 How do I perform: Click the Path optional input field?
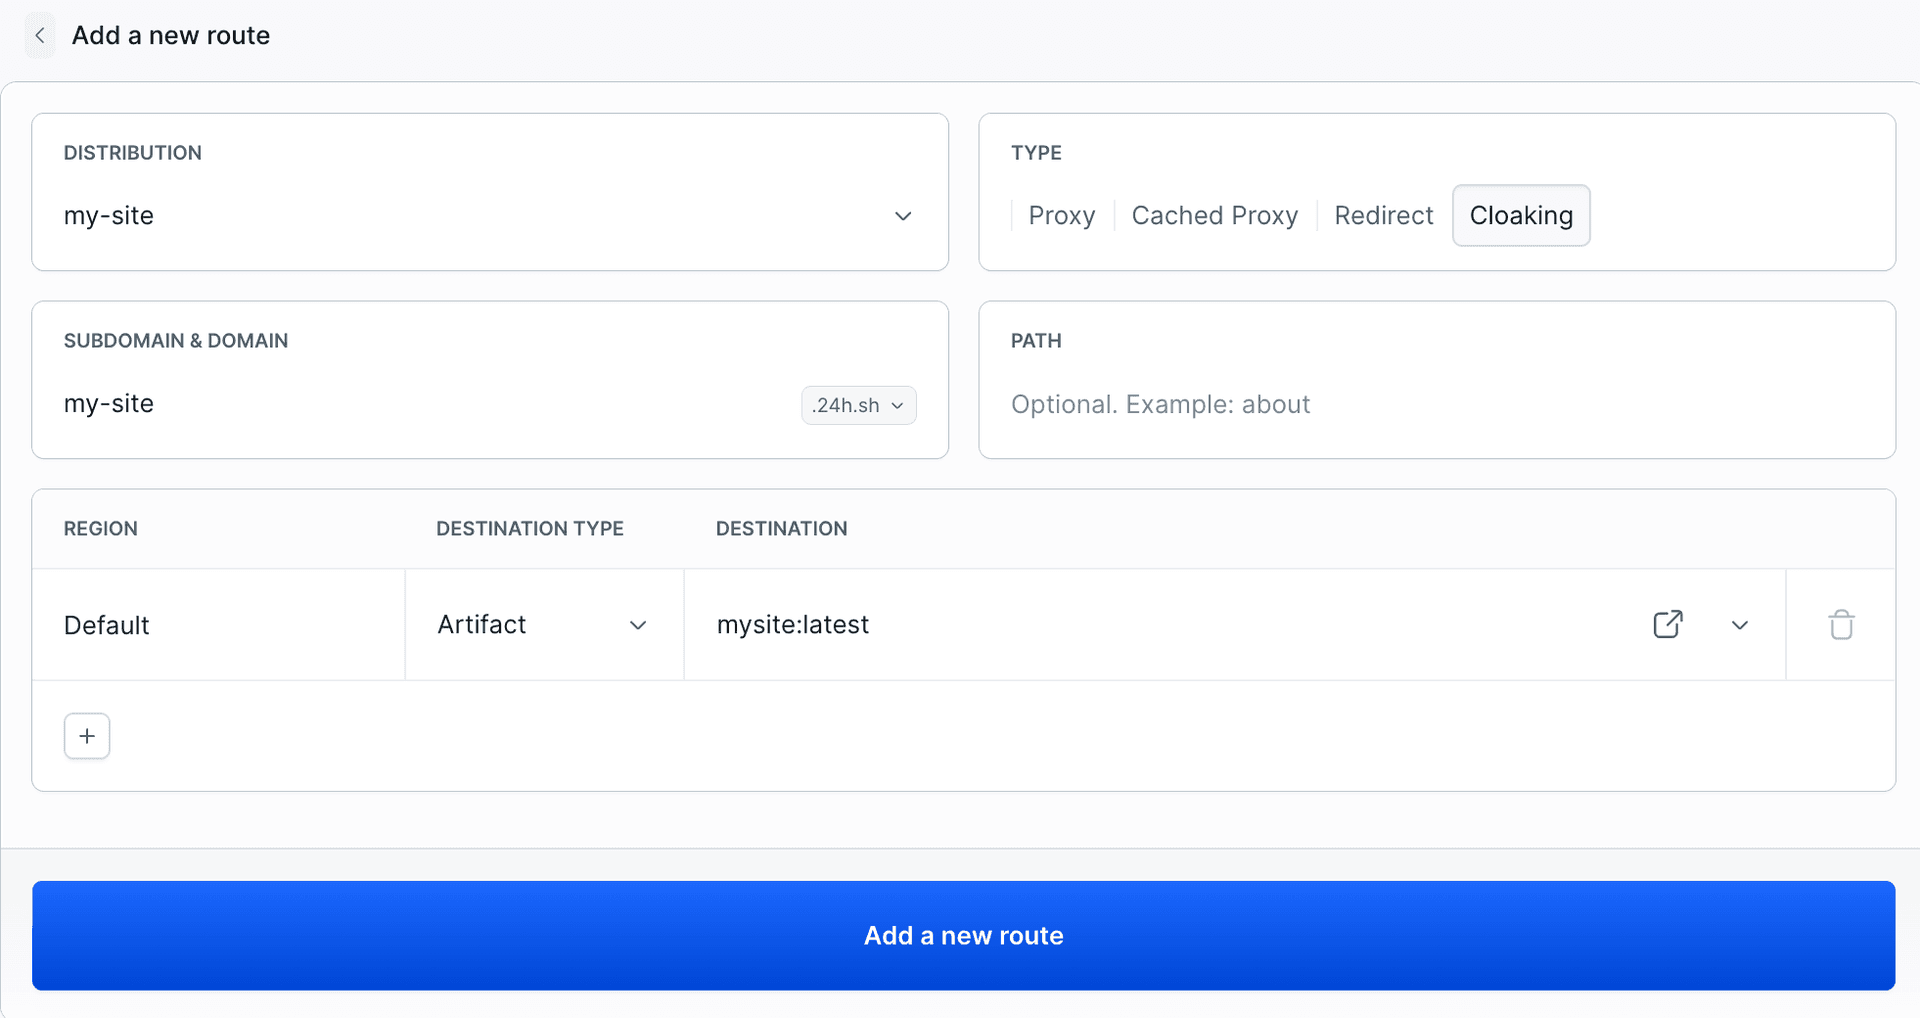1437,404
